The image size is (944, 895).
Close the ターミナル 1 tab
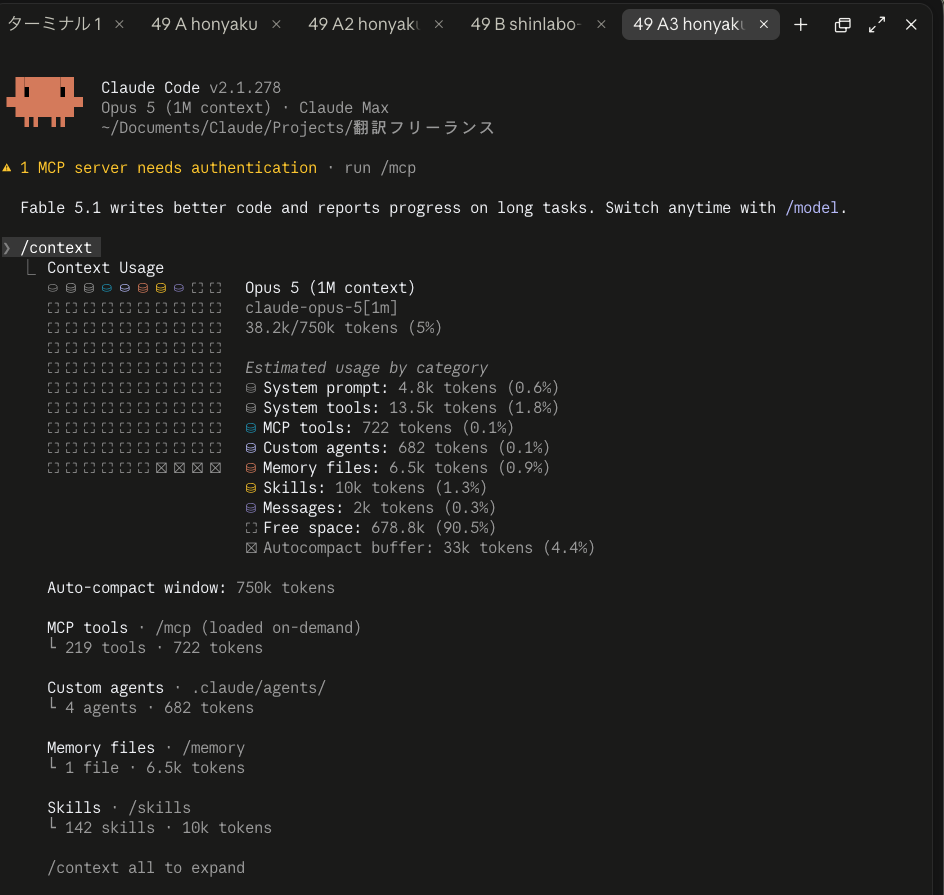119,24
